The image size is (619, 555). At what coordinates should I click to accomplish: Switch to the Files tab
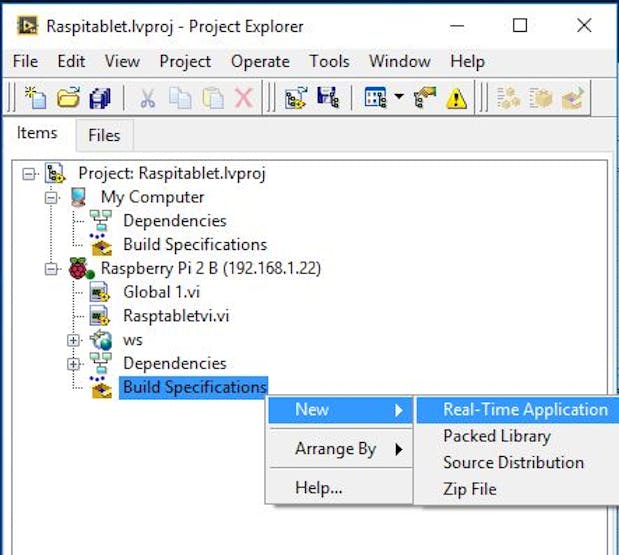tap(104, 135)
